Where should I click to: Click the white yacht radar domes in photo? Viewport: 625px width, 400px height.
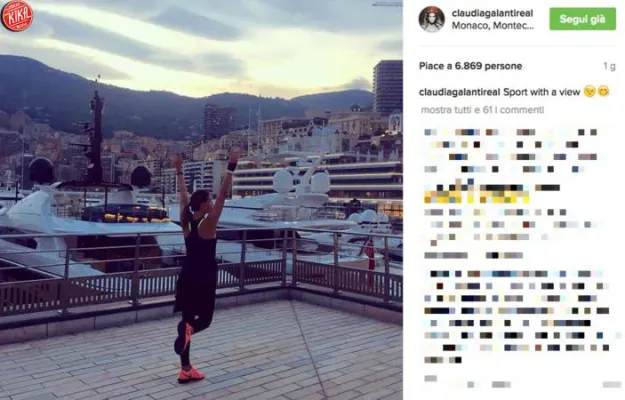tap(302, 181)
